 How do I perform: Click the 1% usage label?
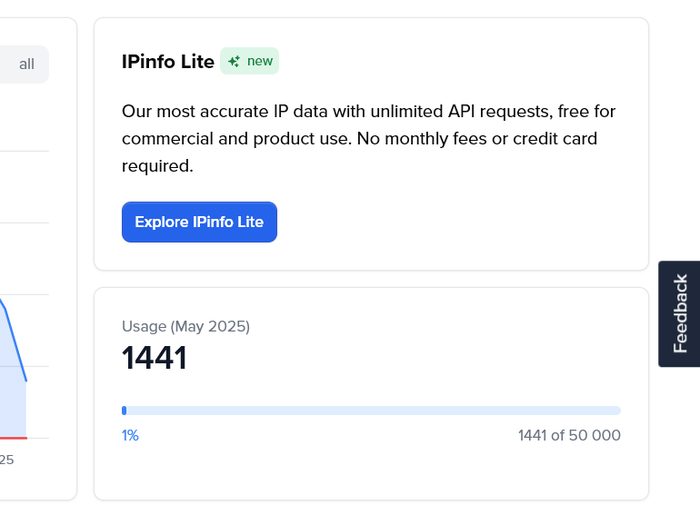click(130, 435)
